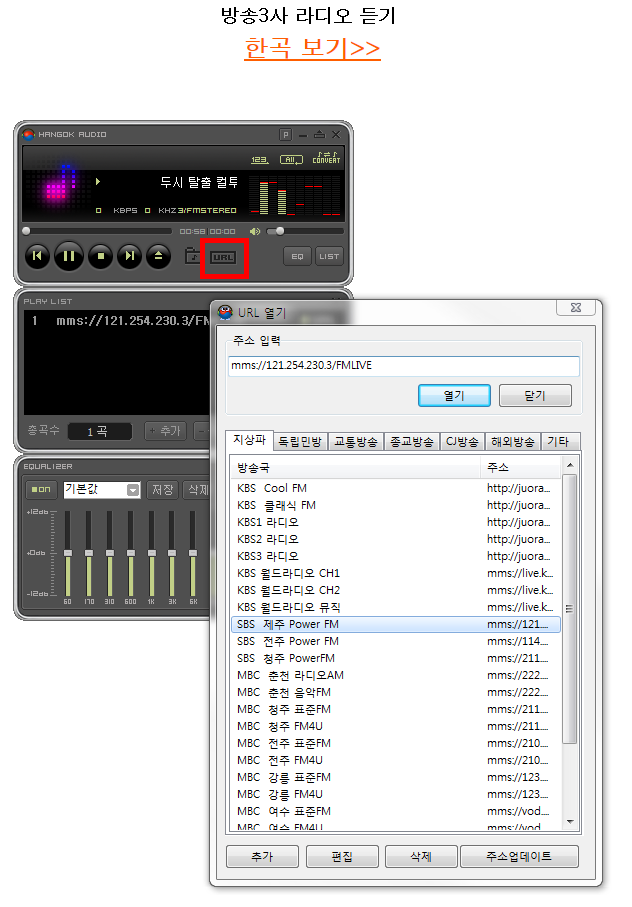Open file via the music folder icon
632x907 pixels.
(x=192, y=256)
